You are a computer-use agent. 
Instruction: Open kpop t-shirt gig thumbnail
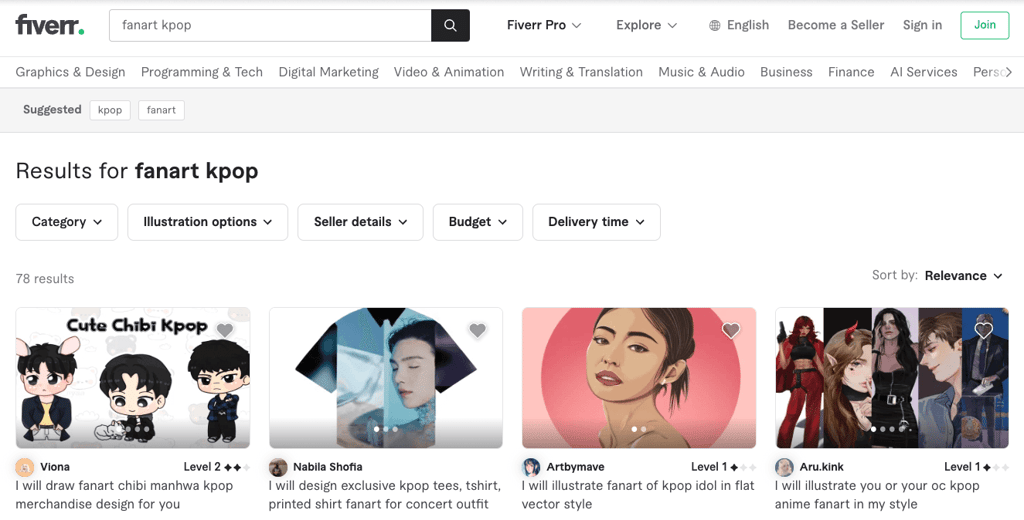[386, 378]
